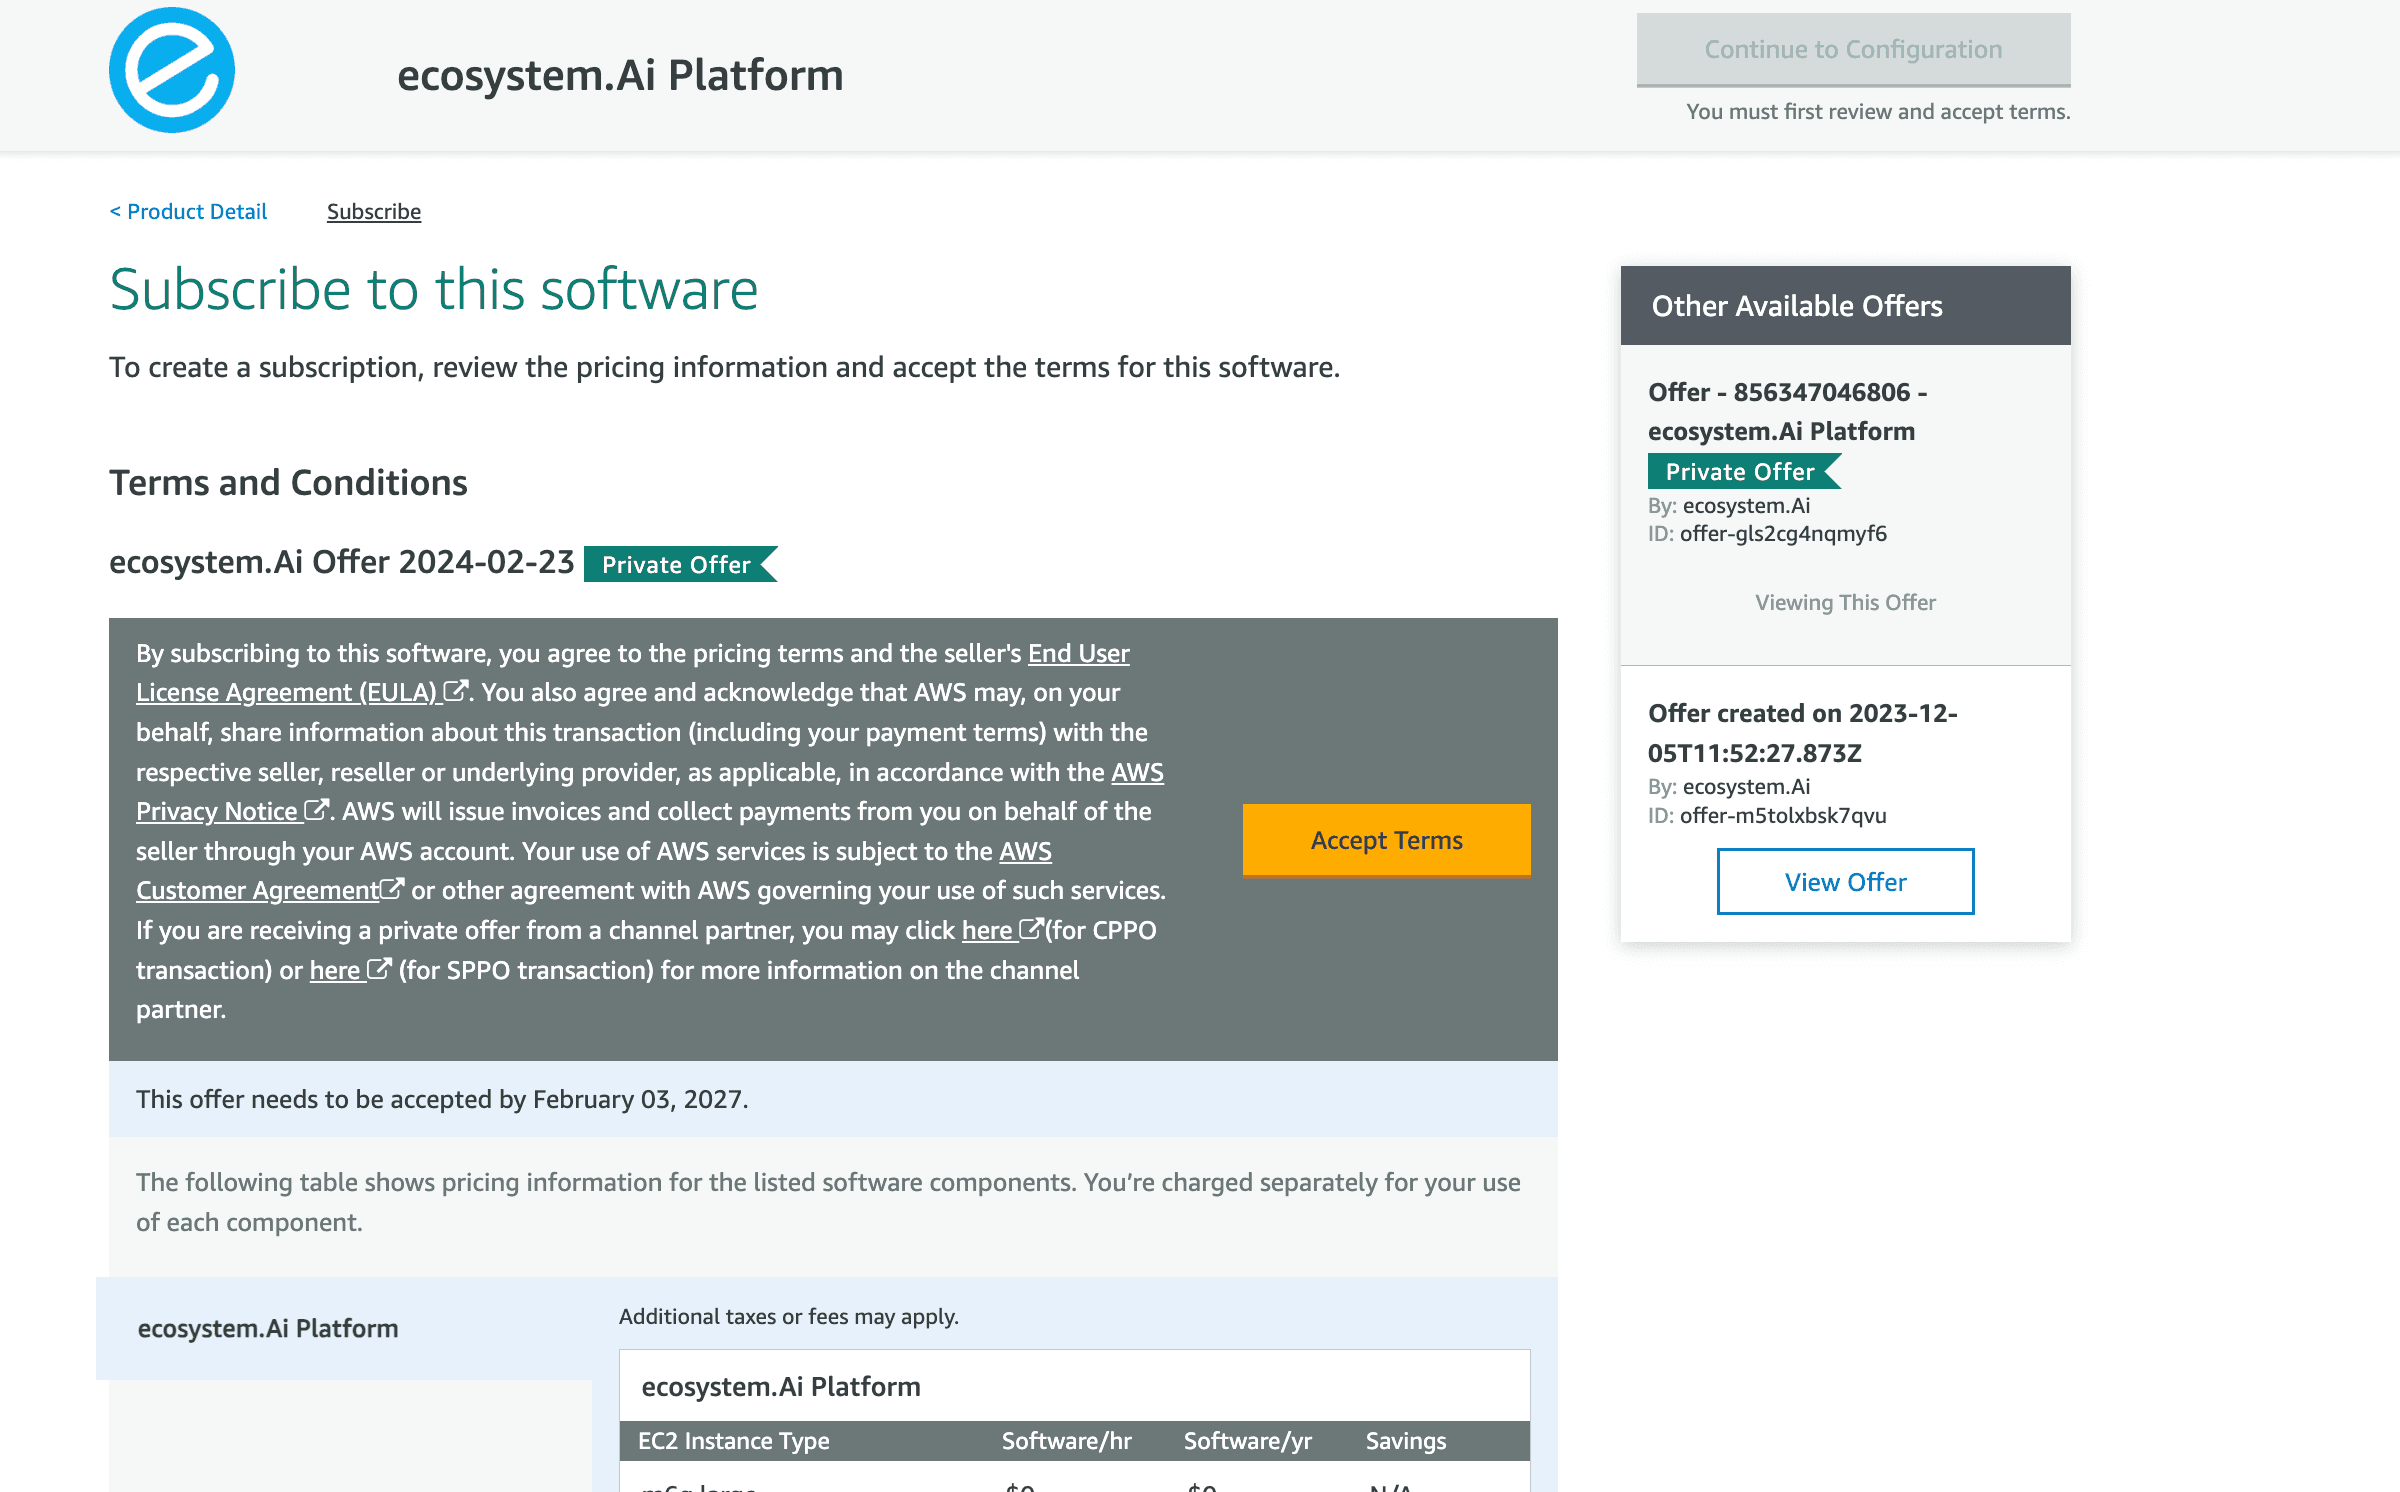
Task: Click the Accept Terms button
Action: click(1386, 840)
